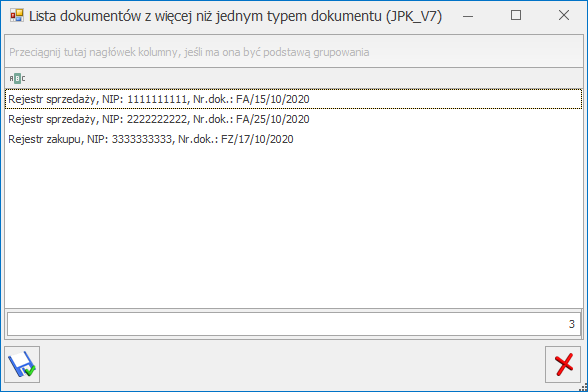This screenshot has height=392, width=588.
Task: Select row with NIP 1111111111 FA/15/10/2020
Action: click(x=294, y=99)
